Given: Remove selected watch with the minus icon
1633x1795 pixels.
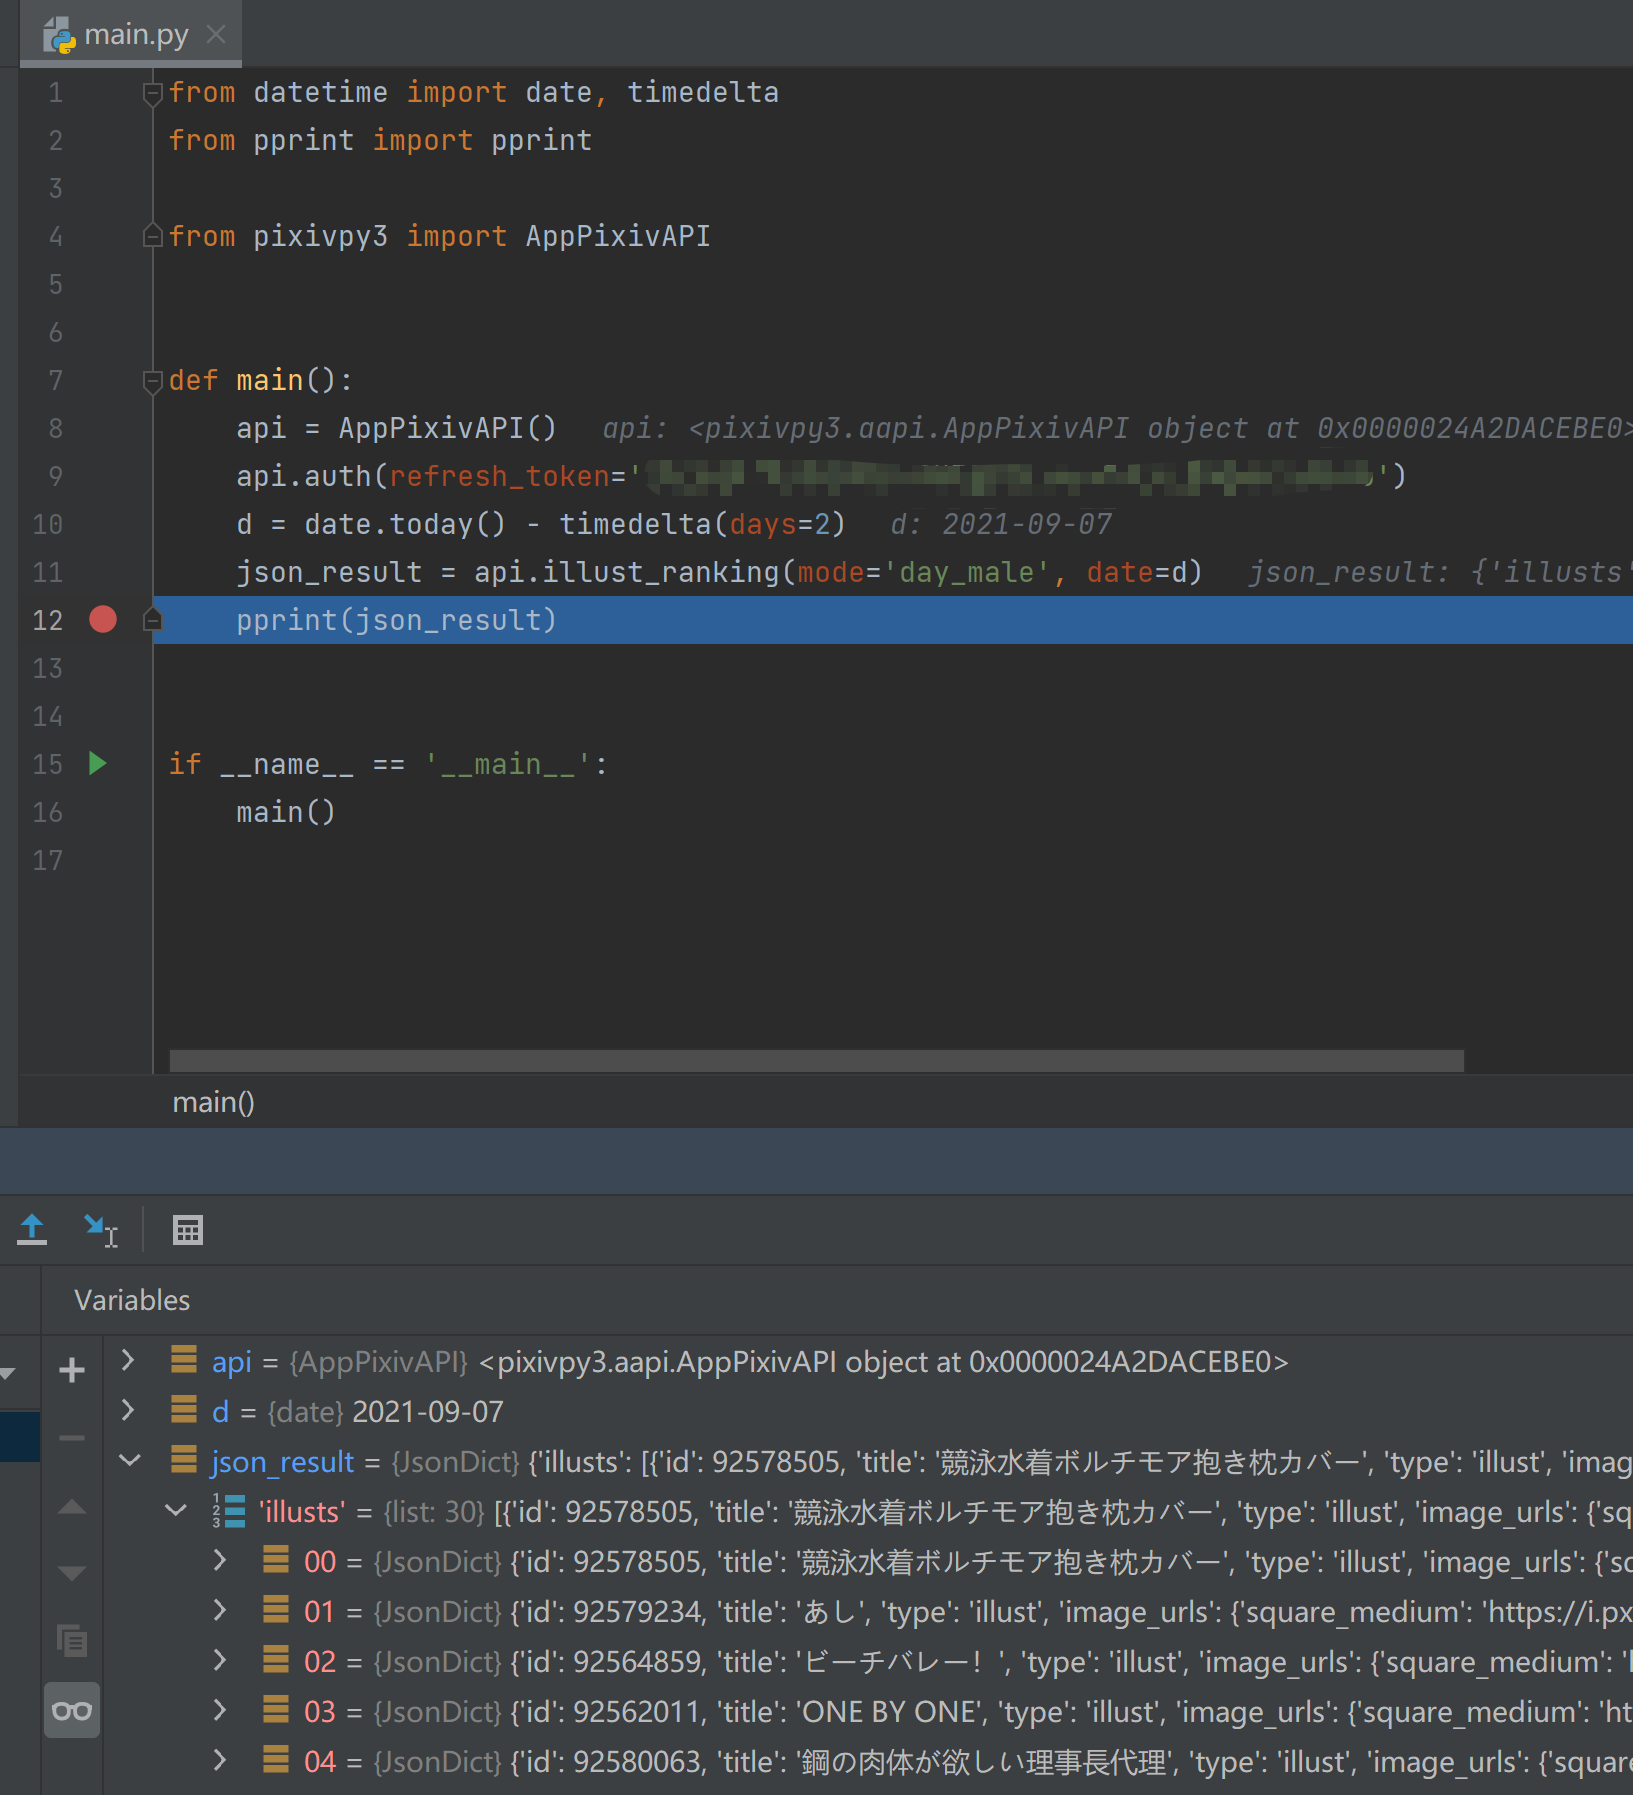Looking at the screenshot, I should click(71, 1436).
